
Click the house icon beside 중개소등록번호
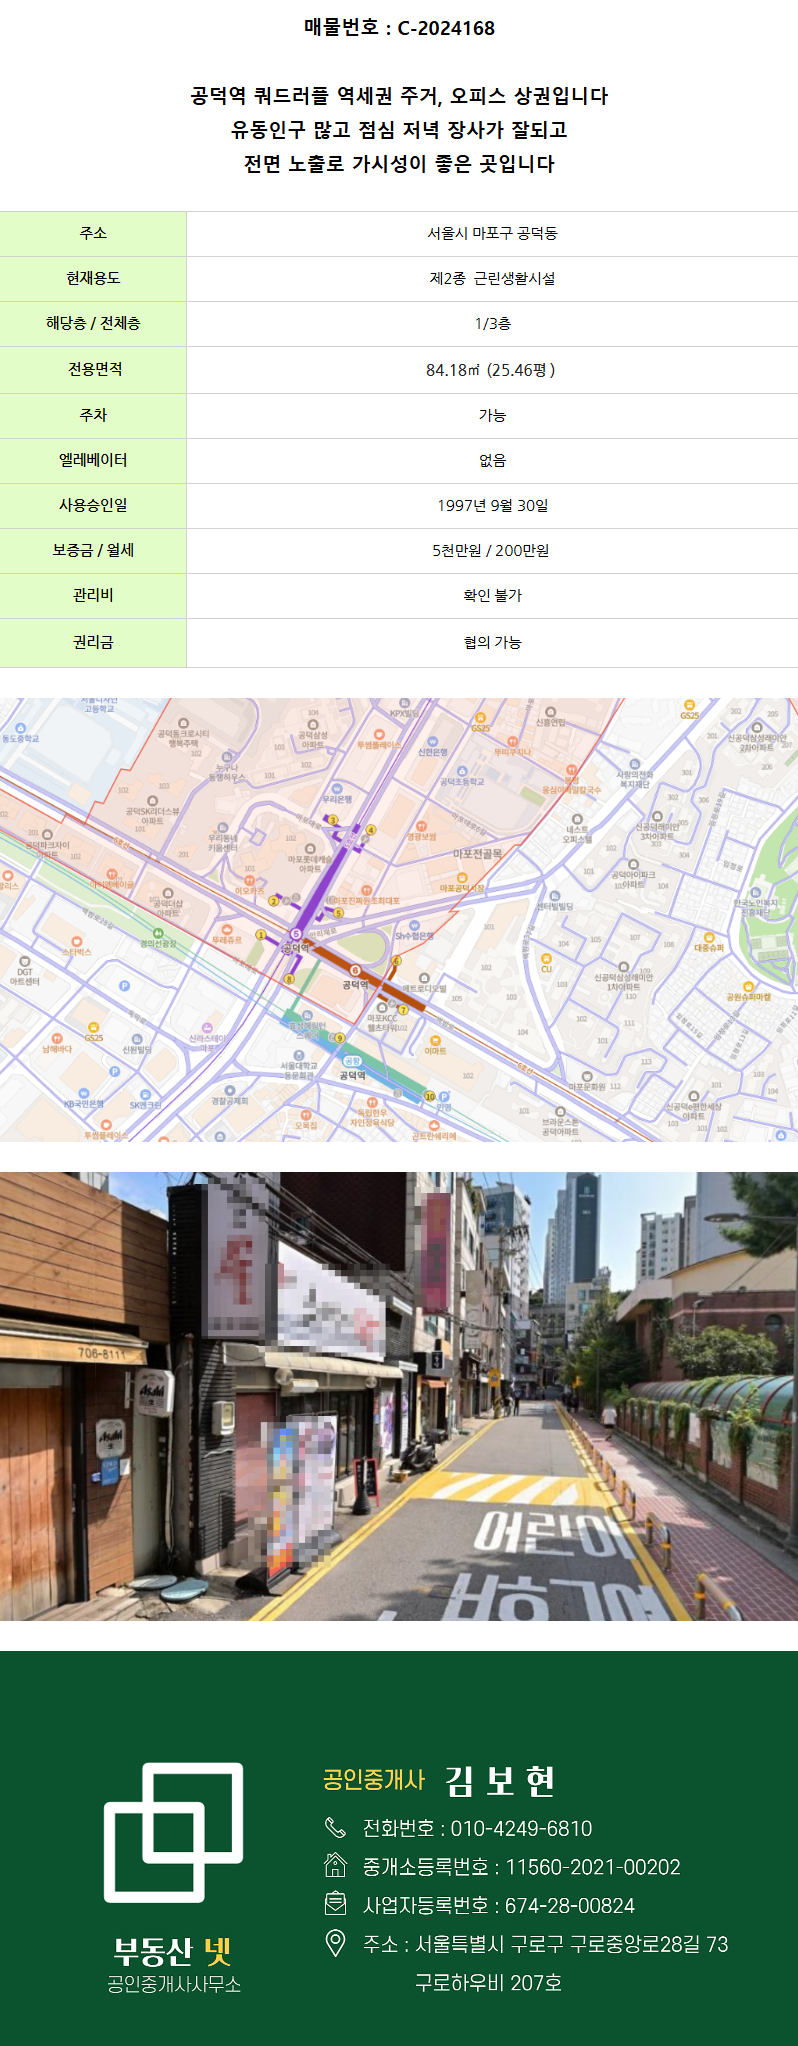pyautogui.click(x=335, y=1866)
